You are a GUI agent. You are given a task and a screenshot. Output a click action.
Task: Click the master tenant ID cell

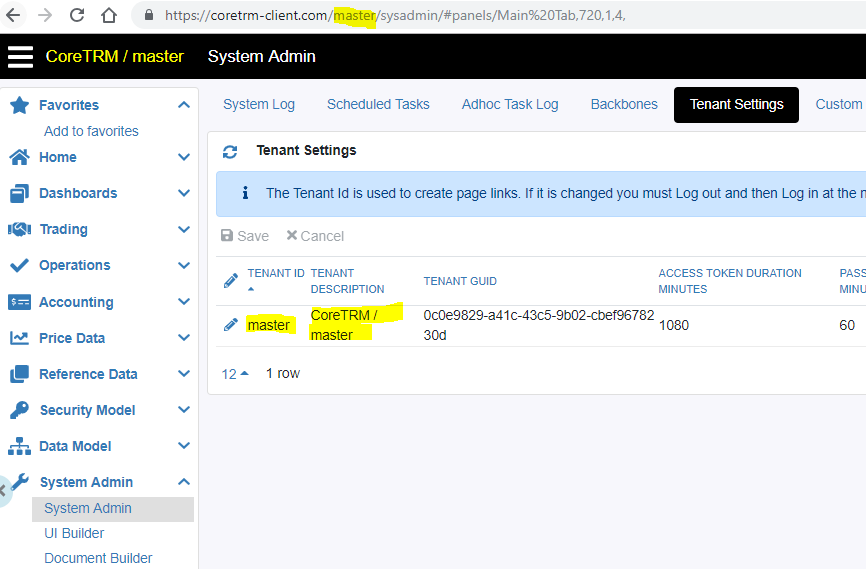tap(268, 325)
